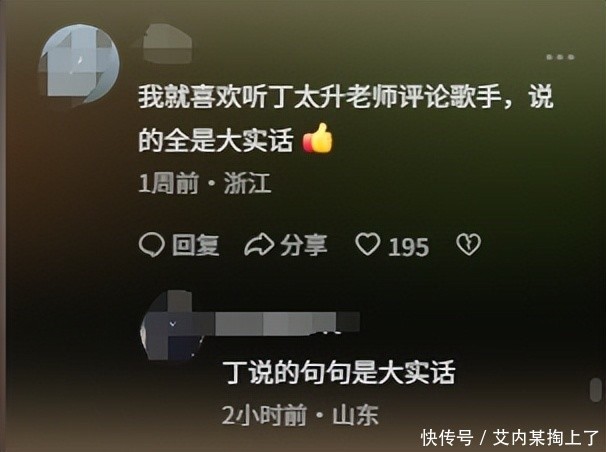This screenshot has width=606, height=452.
Task: Click the second line 的全是大实话
Action: pyautogui.click(x=216, y=141)
